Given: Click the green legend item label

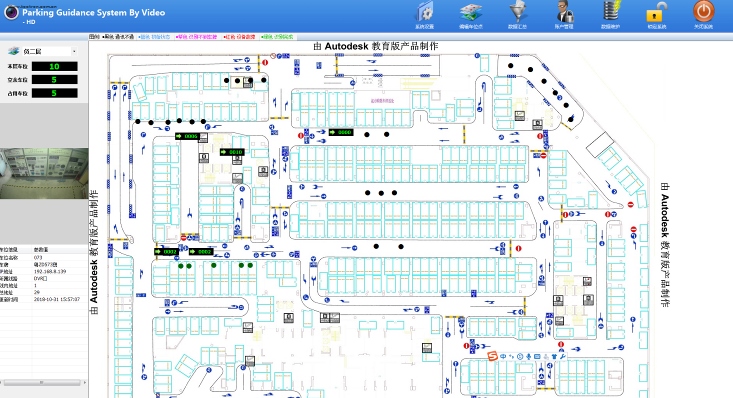Looking at the screenshot, I should coord(277,36).
